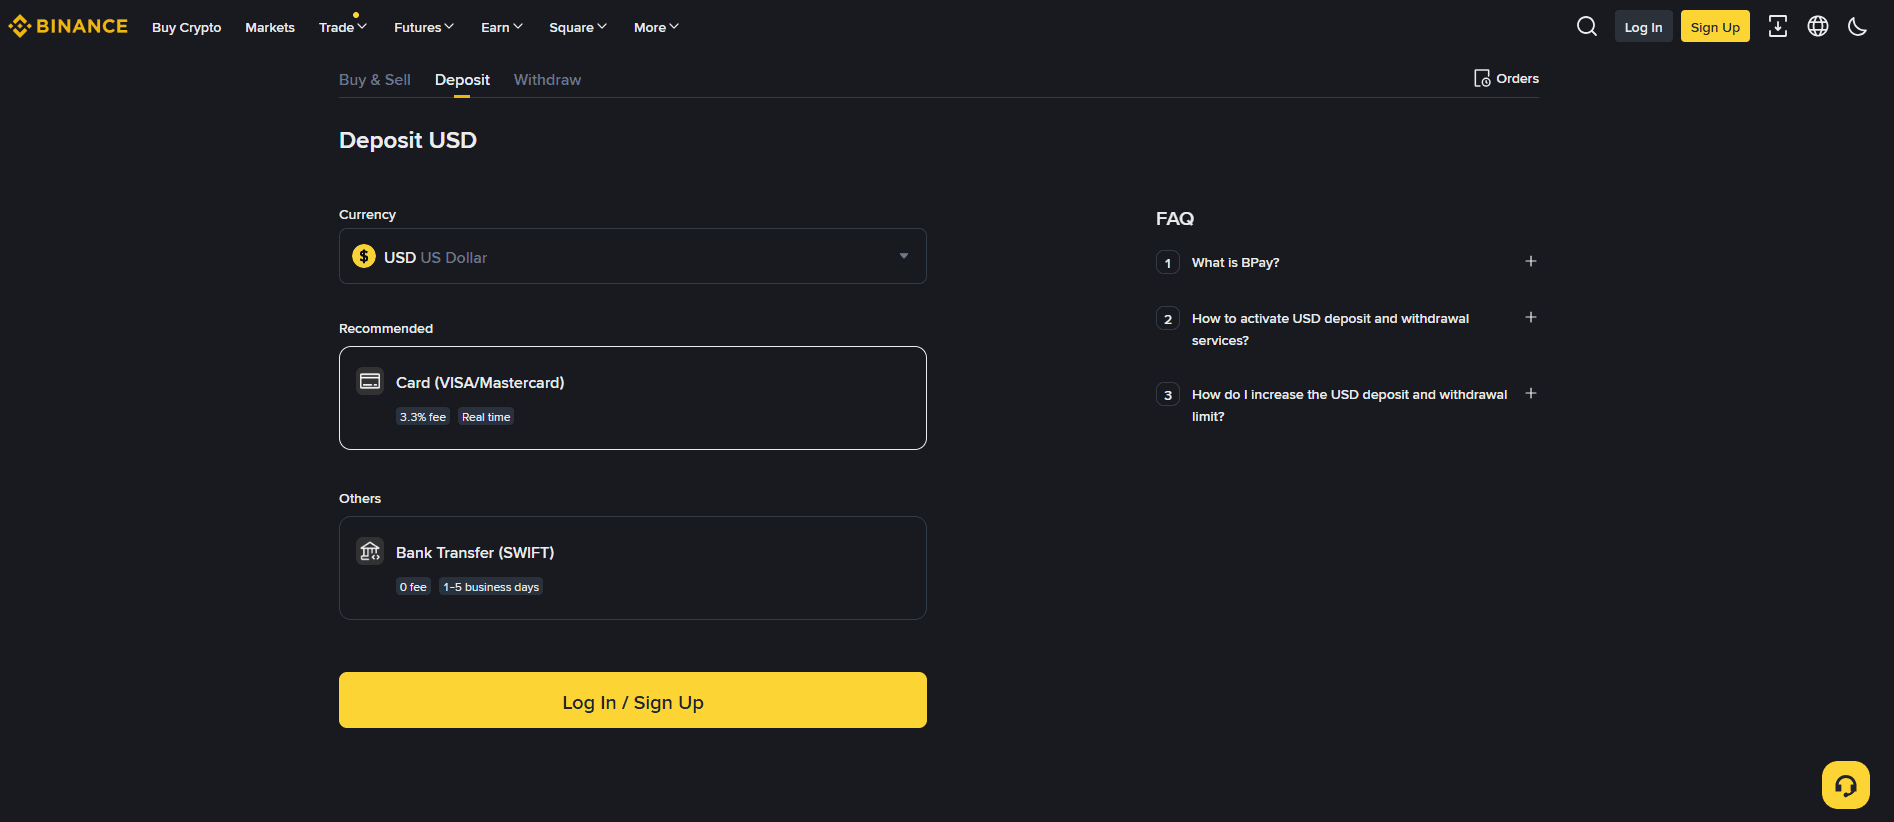Expand the Square menu
This screenshot has width=1894, height=822.
click(x=578, y=27)
